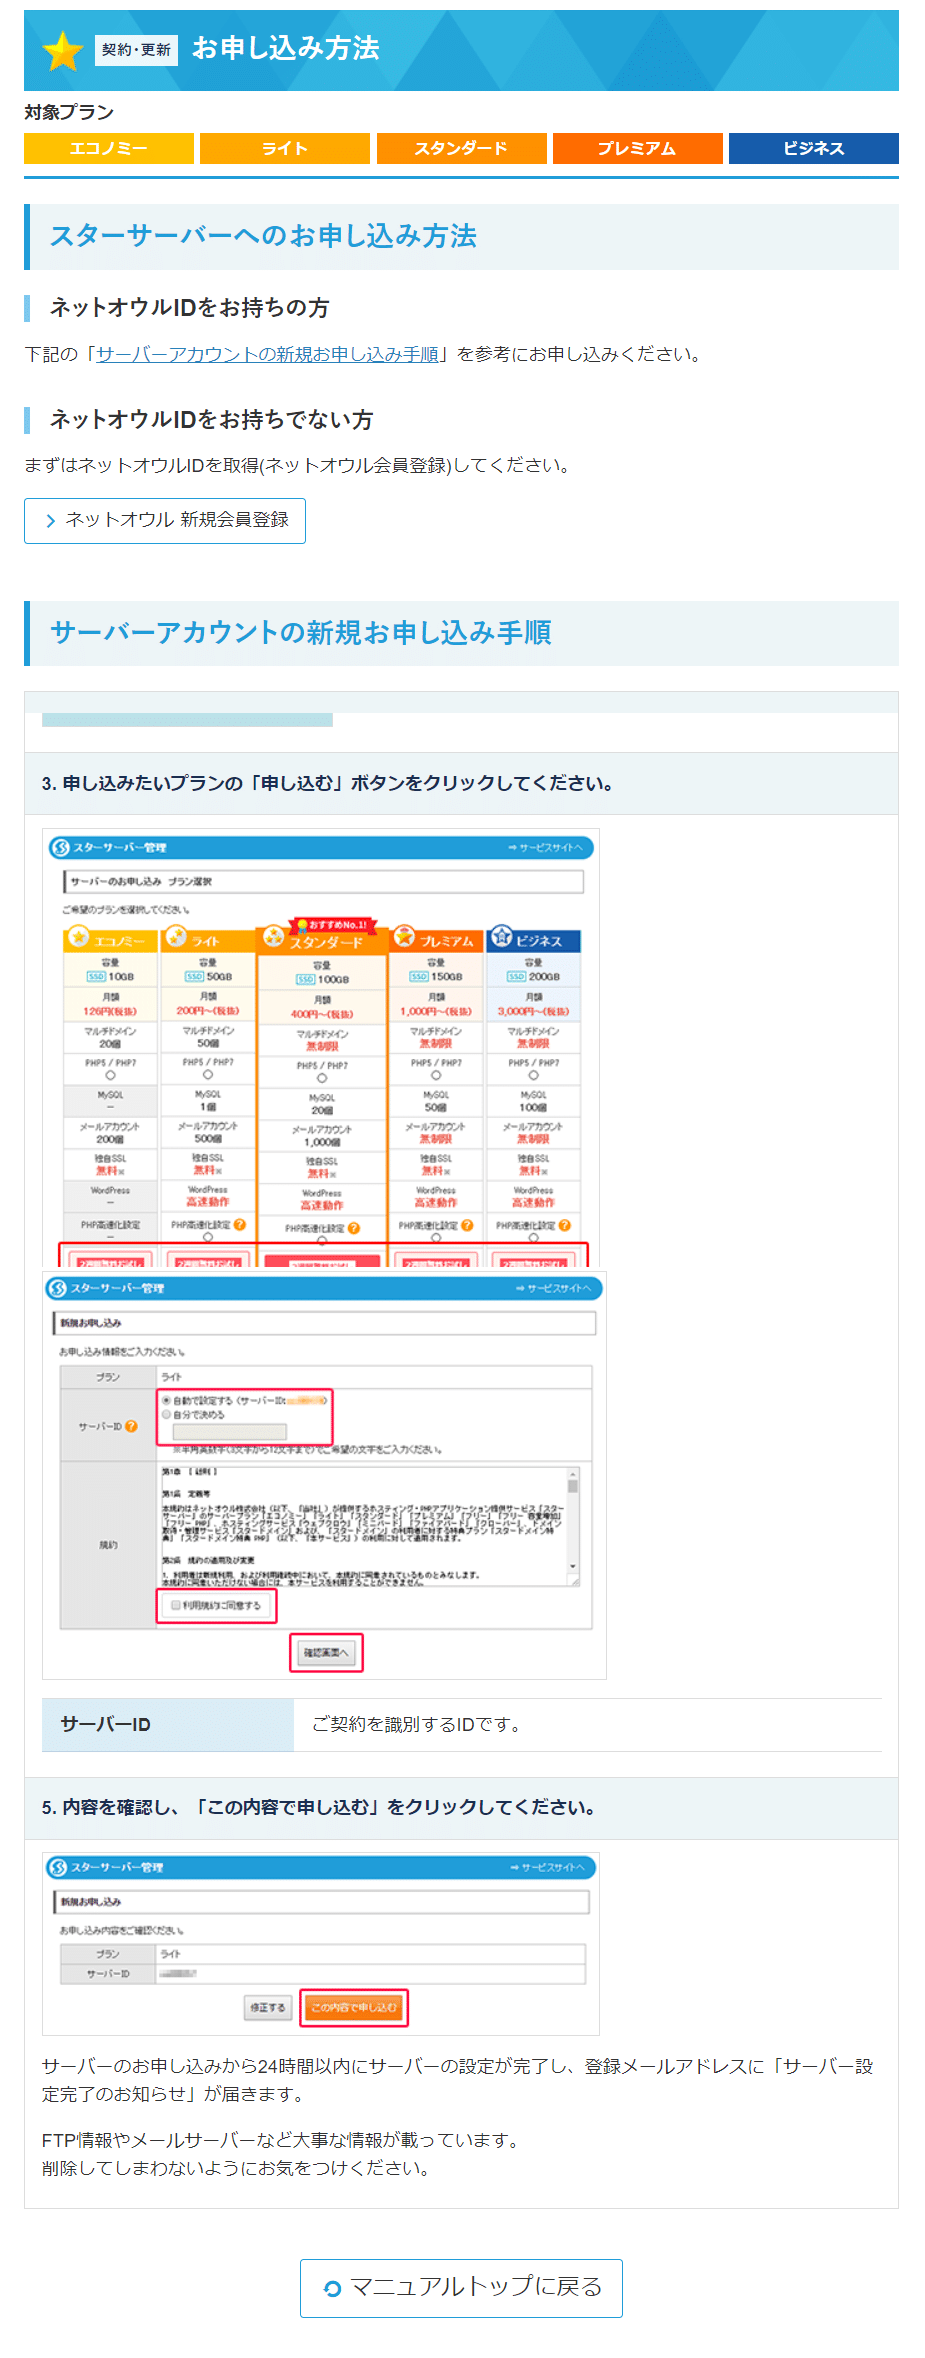
Task: Click the SSD badge in エコノミー 容量 cell
Action: tap(96, 976)
